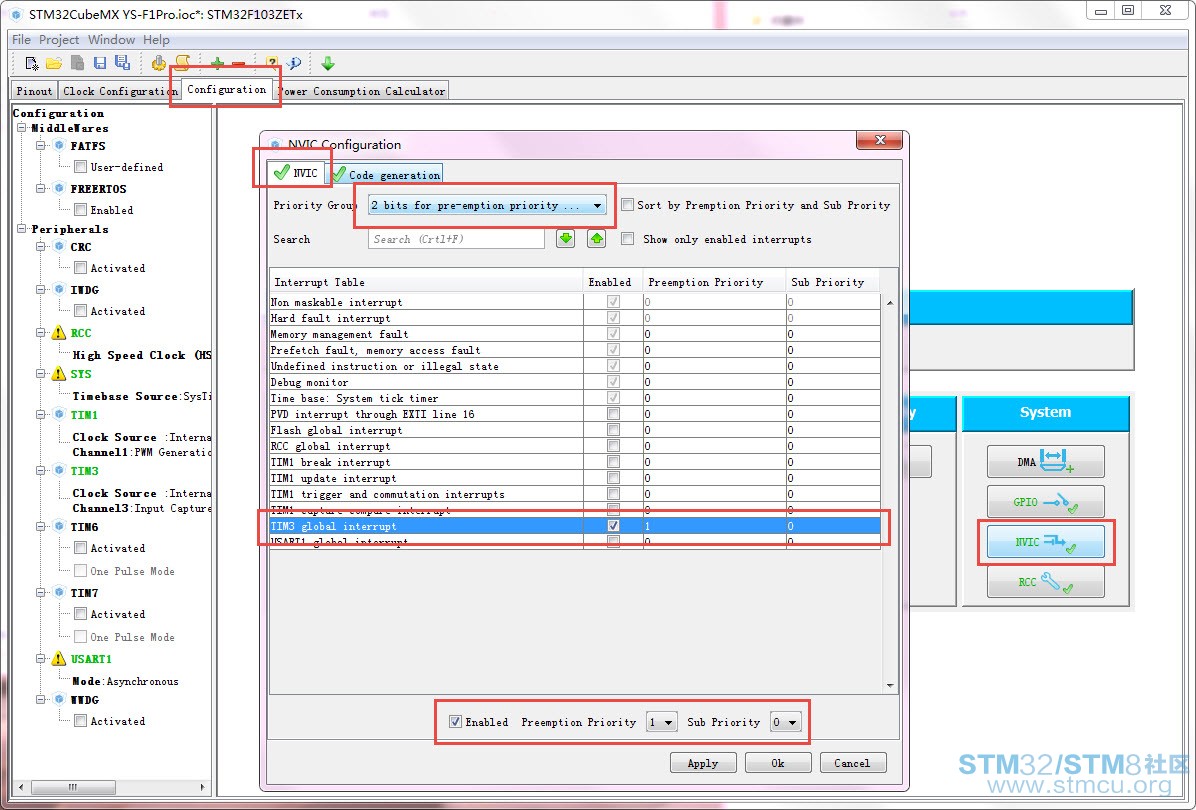
Task: Collapse the TIM1 tree node
Action: [41, 415]
